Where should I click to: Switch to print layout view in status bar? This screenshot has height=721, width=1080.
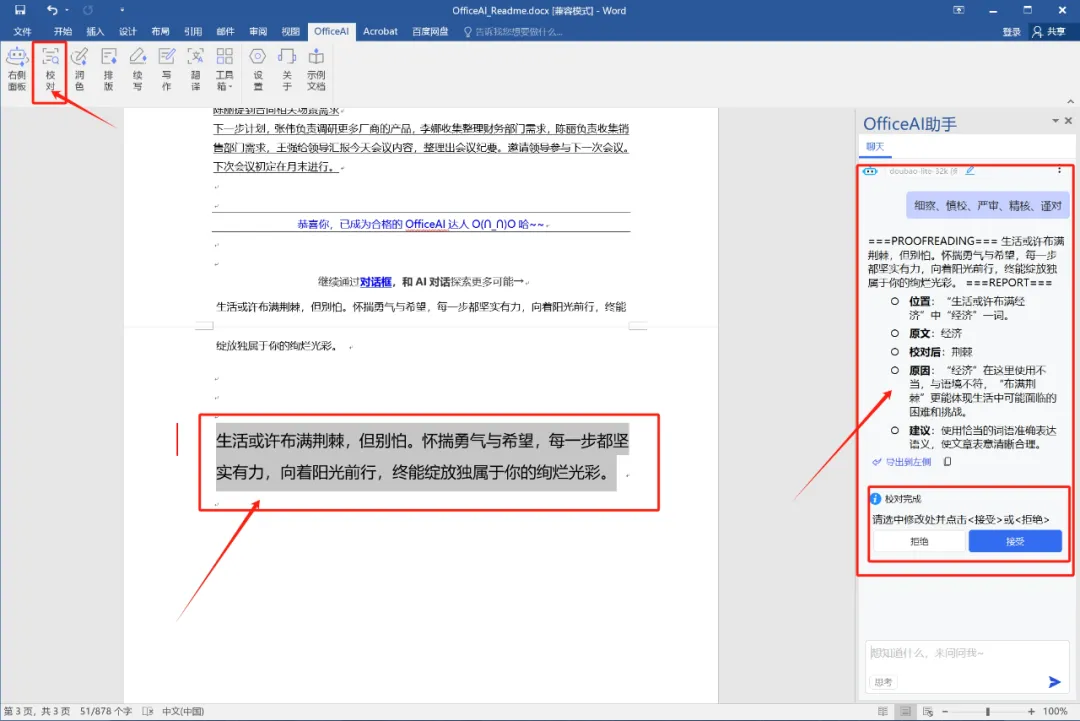(906, 711)
